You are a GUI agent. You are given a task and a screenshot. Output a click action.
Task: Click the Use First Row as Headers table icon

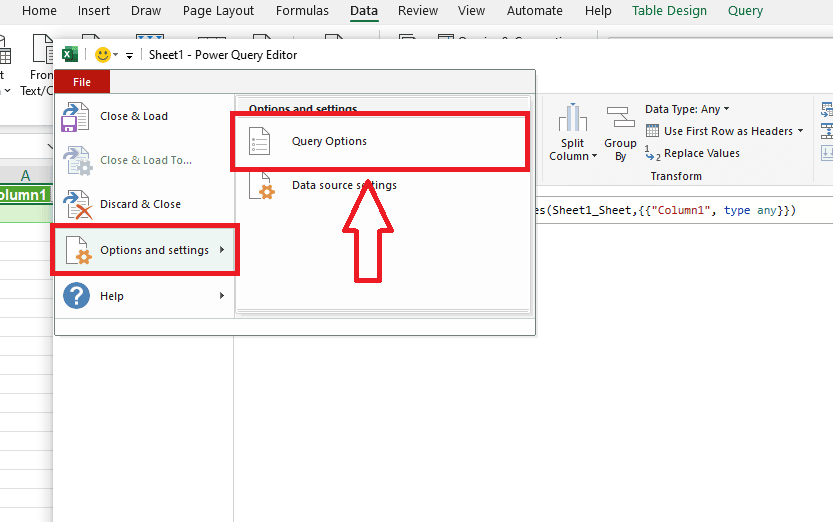click(x=652, y=131)
